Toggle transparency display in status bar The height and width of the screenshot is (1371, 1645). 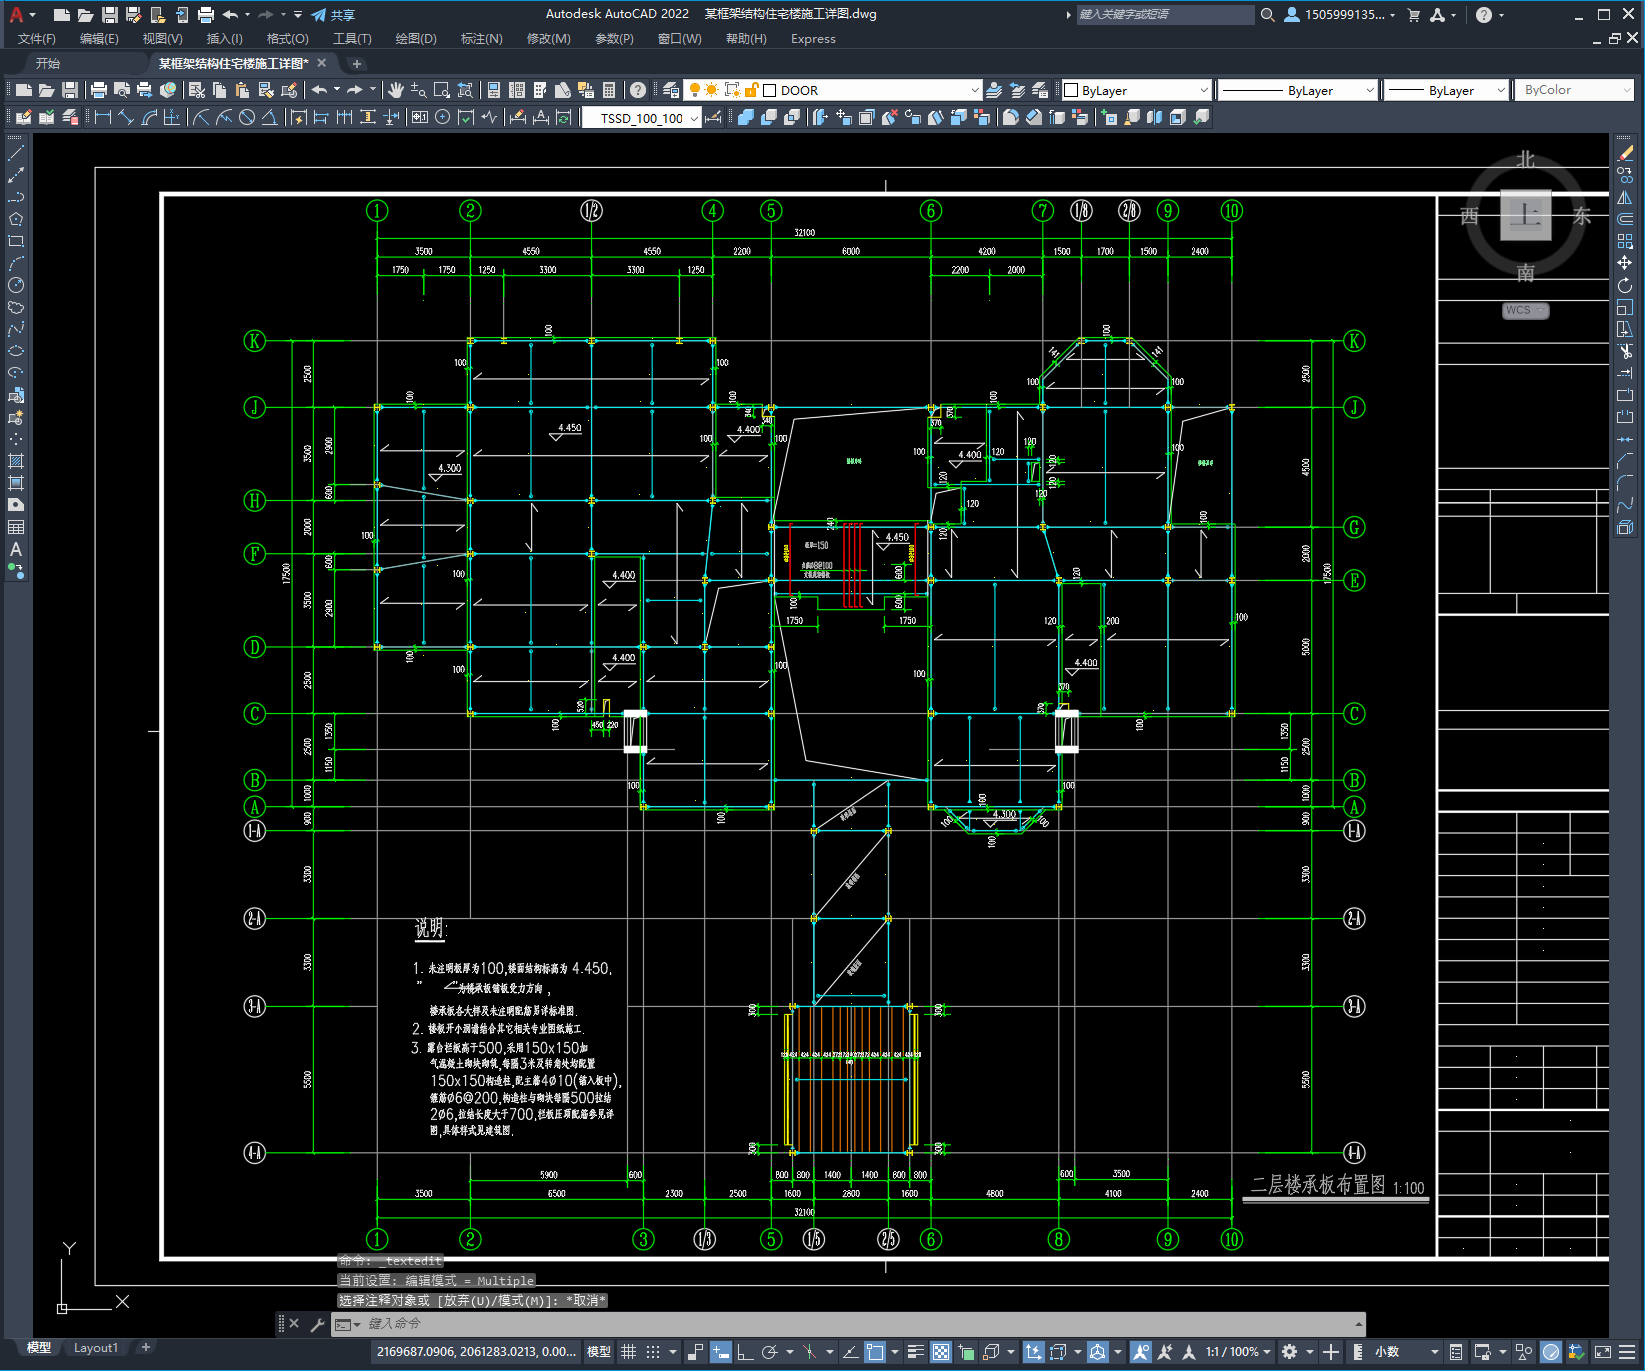(x=941, y=1352)
